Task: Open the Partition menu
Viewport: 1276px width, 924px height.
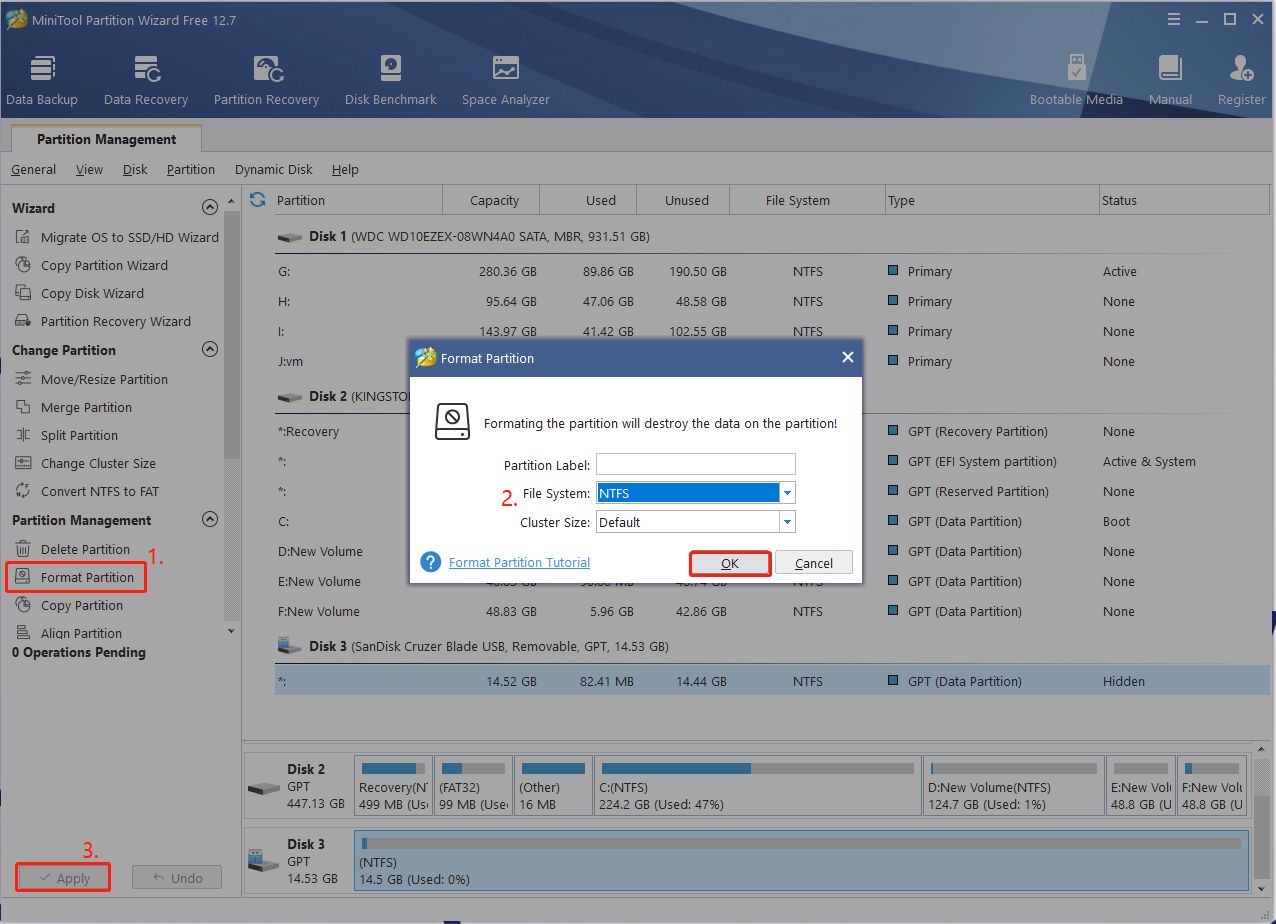Action: pos(190,170)
